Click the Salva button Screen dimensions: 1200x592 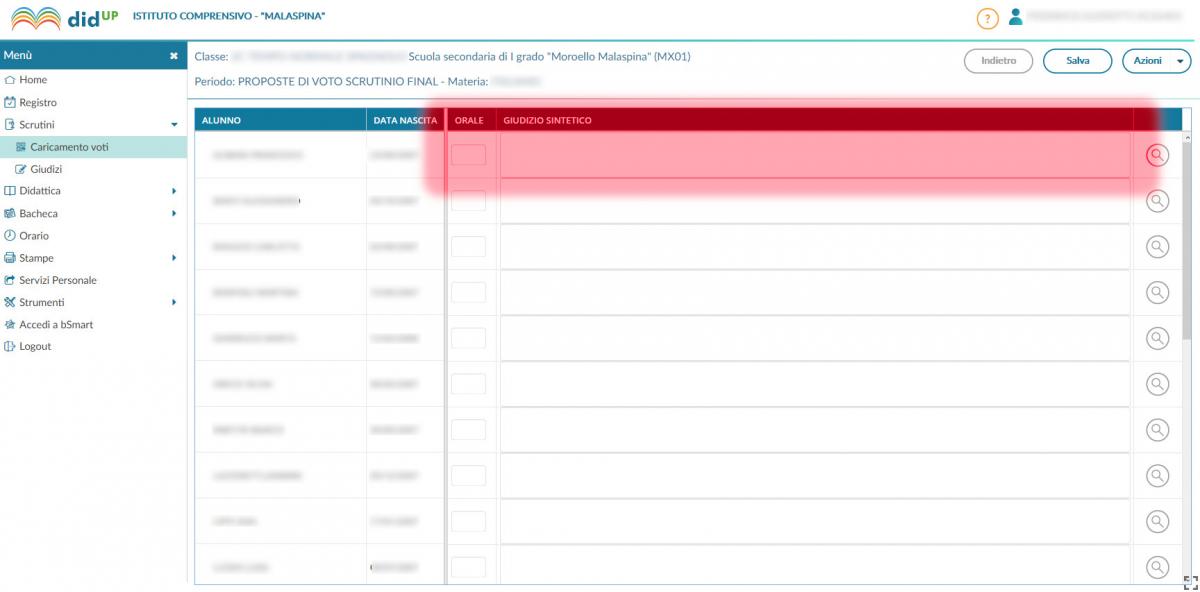[1077, 61]
